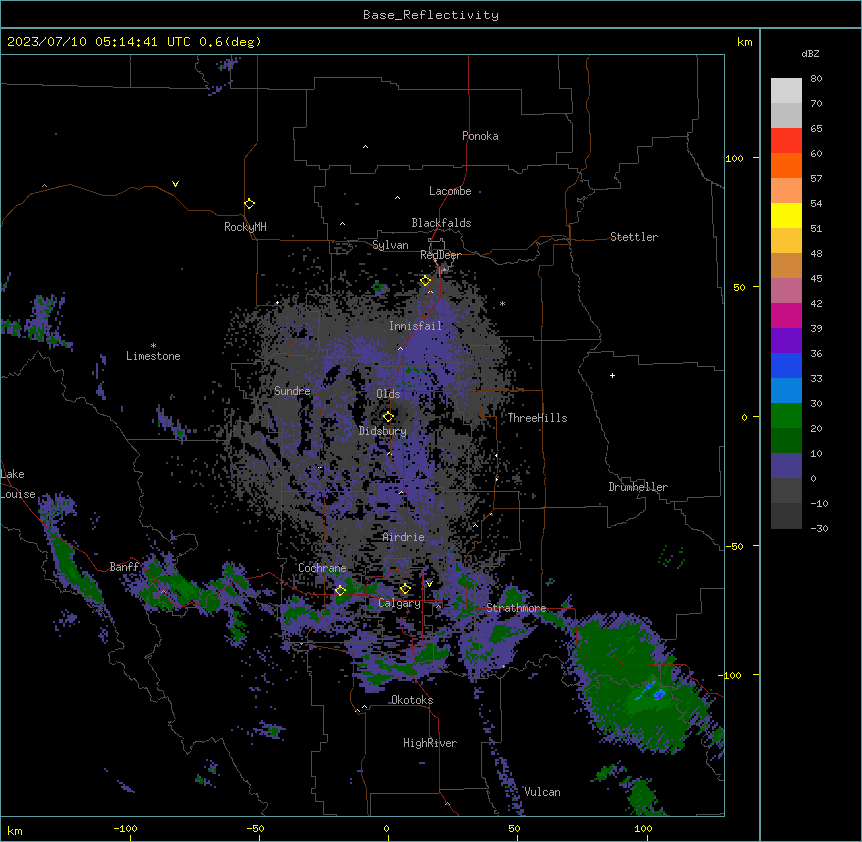Pick the red 60-65 dBZ legend swatch

point(786,140)
